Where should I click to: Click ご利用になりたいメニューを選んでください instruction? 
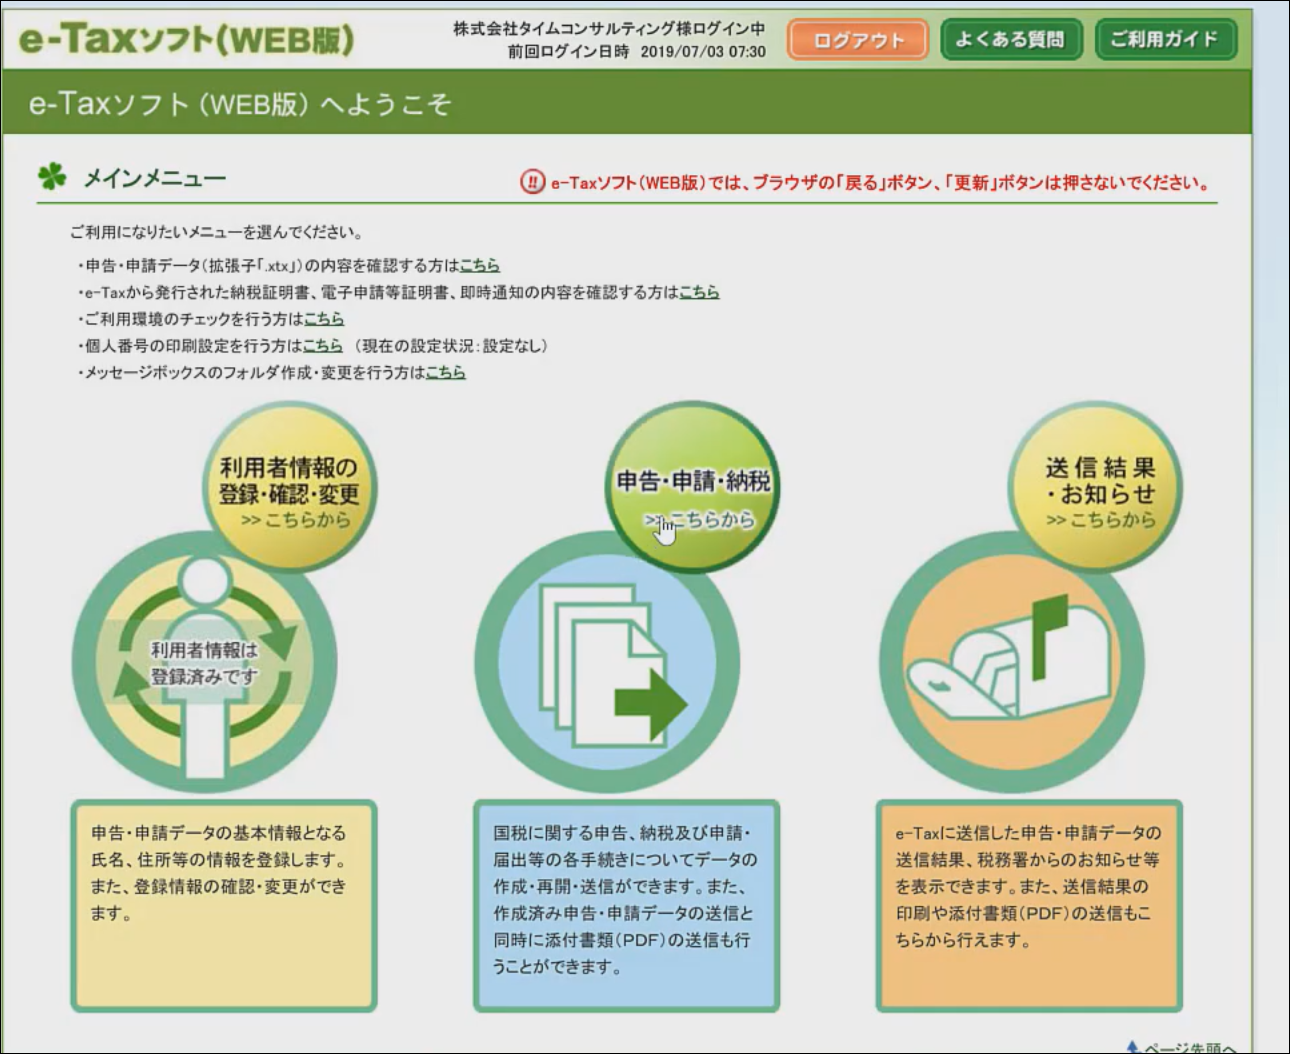coord(216,232)
